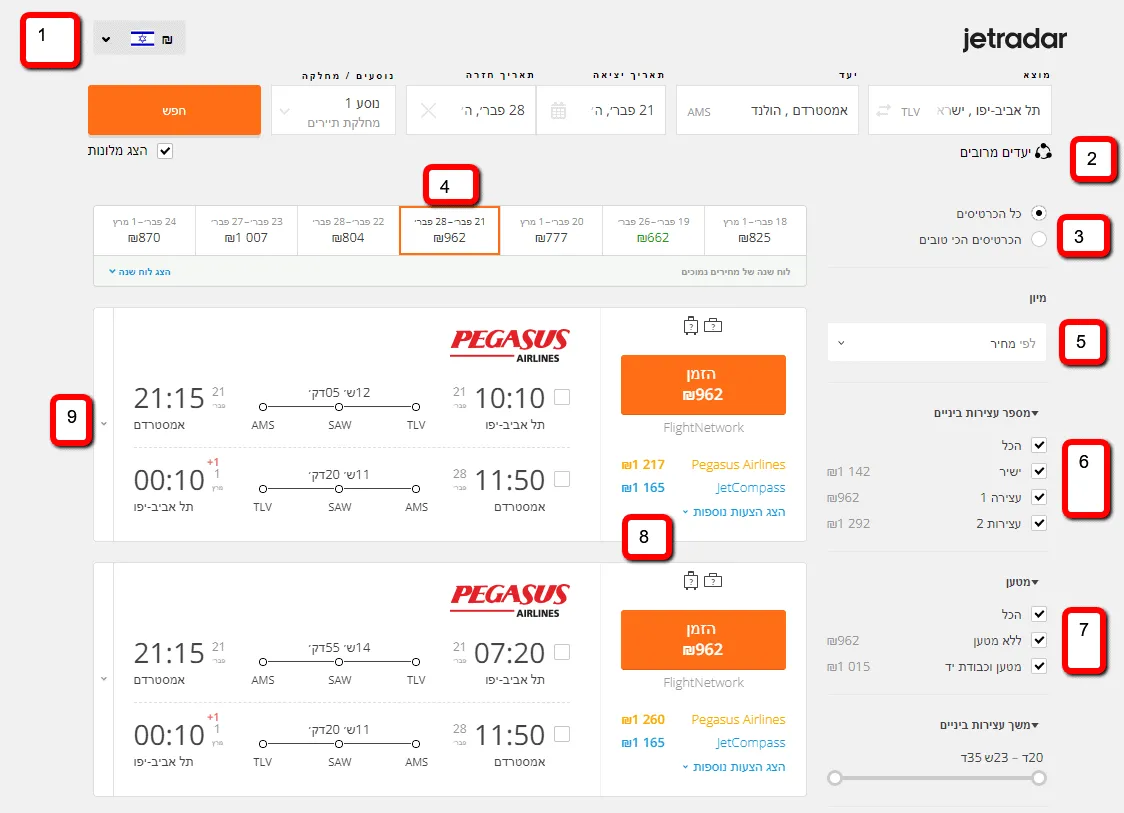Open the sort by price (לפי מחיר) dropdown
Image resolution: width=1124 pixels, height=813 pixels.
(x=937, y=342)
